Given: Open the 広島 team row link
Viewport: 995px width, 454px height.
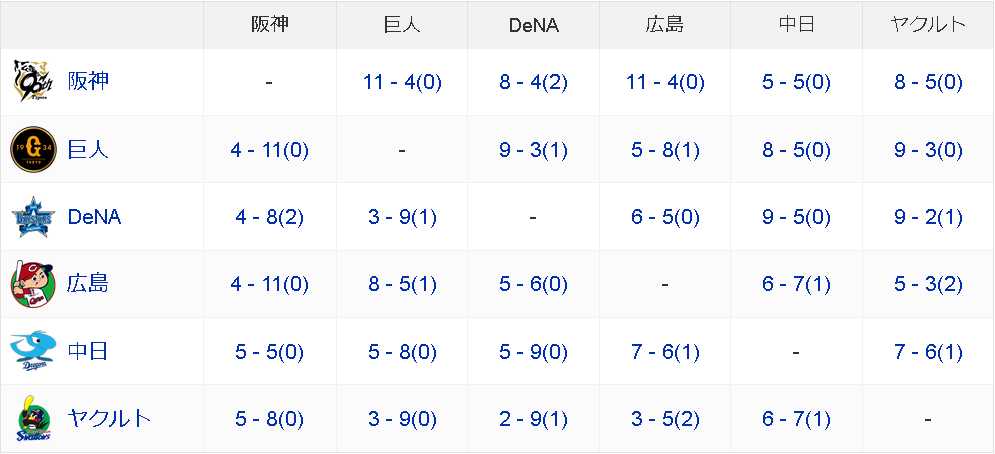Looking at the screenshot, I should point(88,284).
